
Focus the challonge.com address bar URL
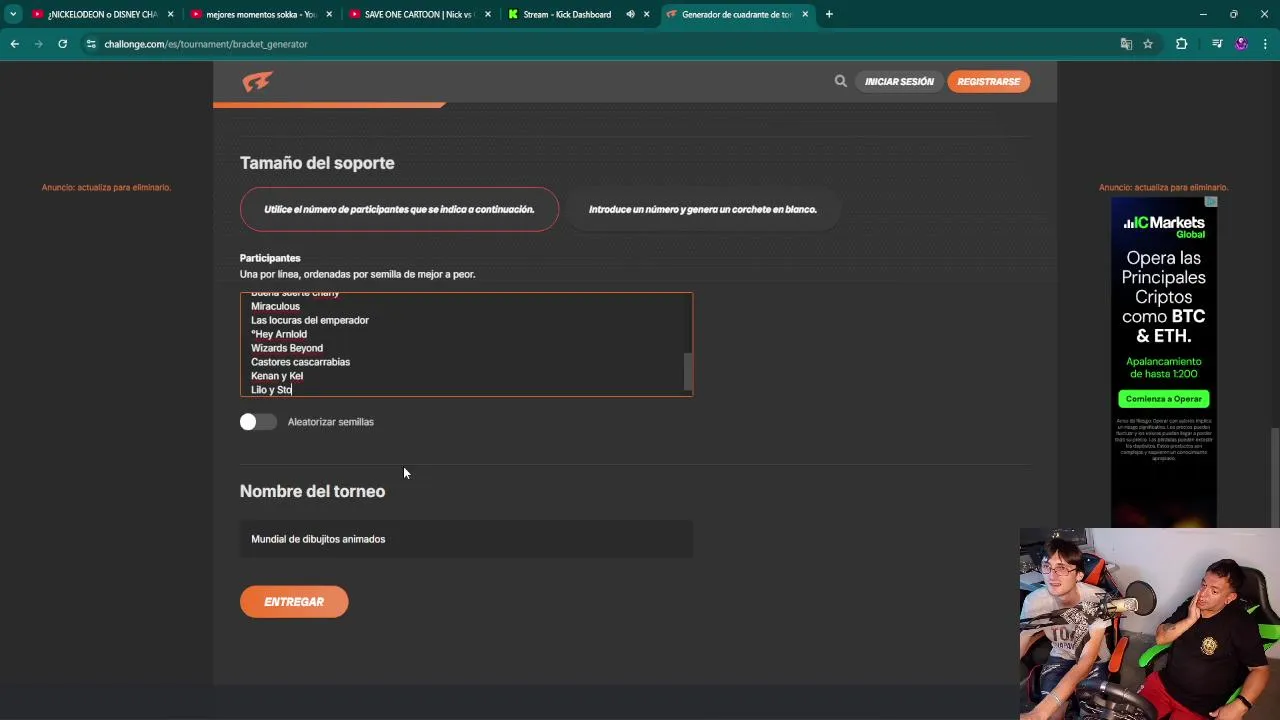click(206, 44)
